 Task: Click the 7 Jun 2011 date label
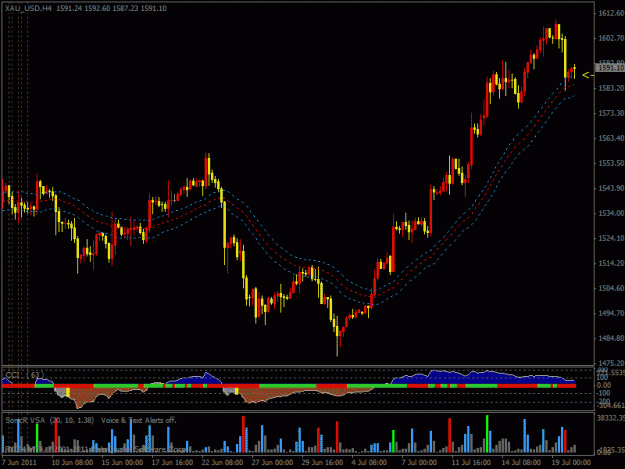19,463
